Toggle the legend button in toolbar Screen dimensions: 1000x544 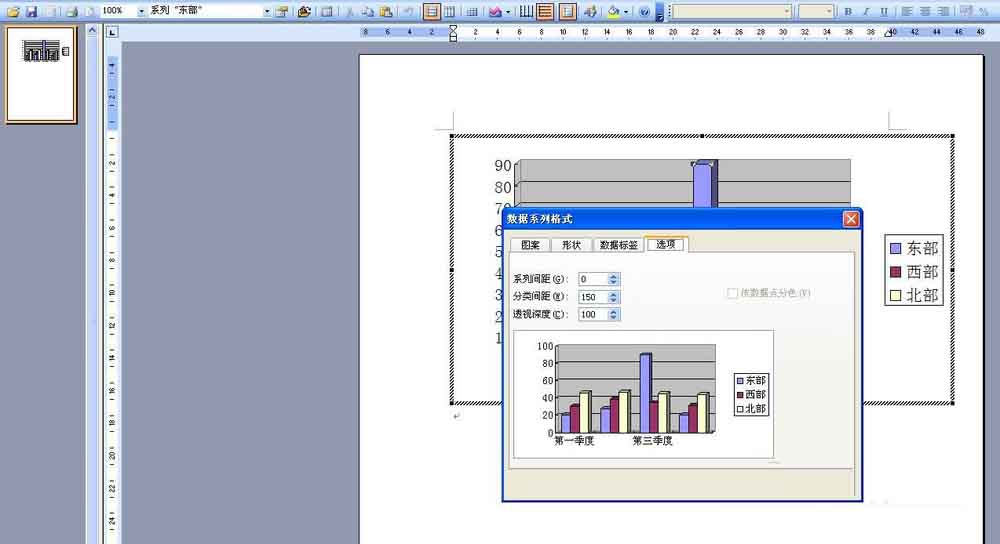point(567,11)
